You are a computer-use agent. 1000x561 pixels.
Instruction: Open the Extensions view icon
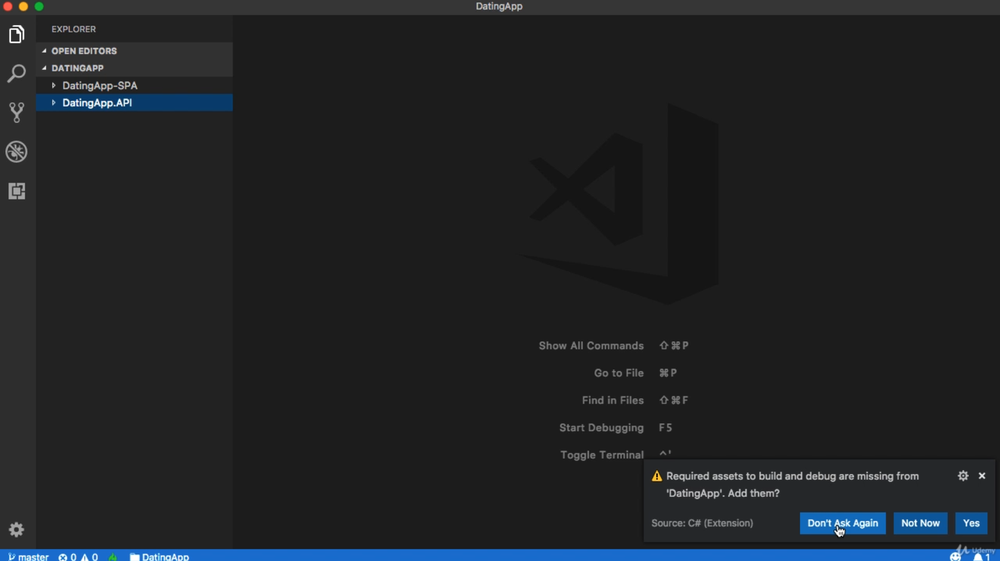tap(17, 191)
